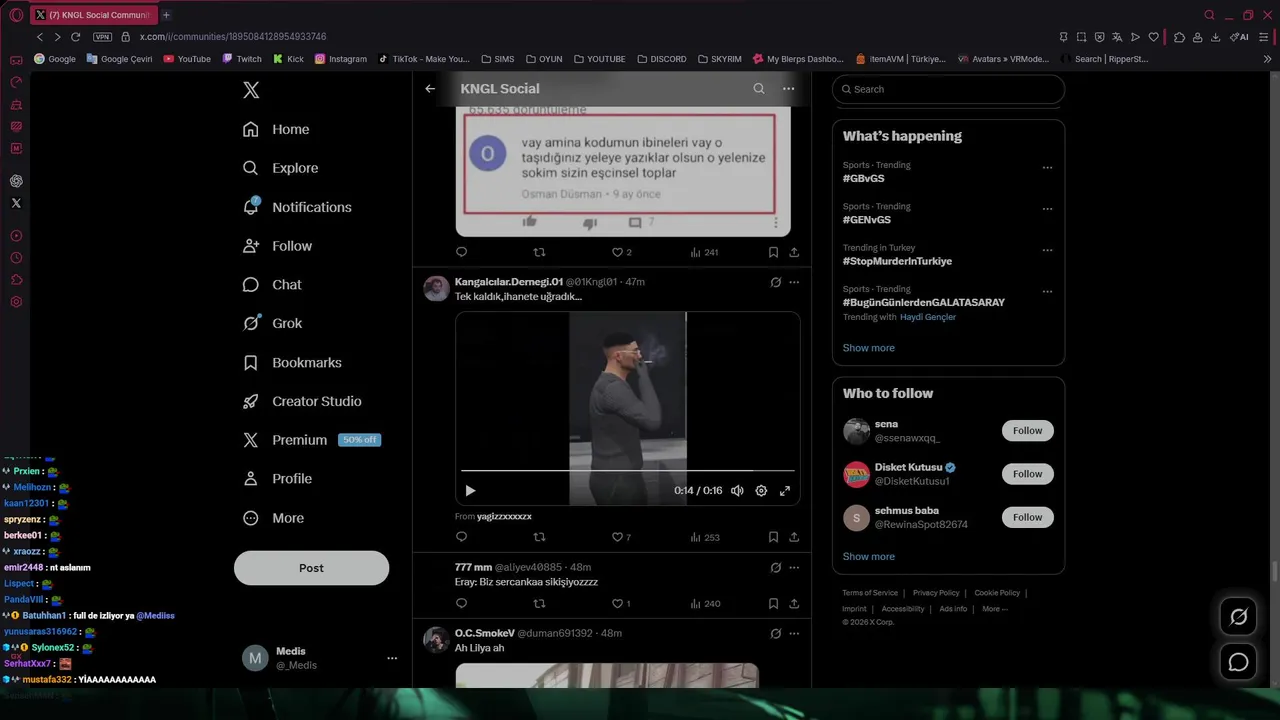The height and width of the screenshot is (720, 1280).
Task: Bookmark the Kangalcılar.Dernegi.01 post
Action: [773, 537]
